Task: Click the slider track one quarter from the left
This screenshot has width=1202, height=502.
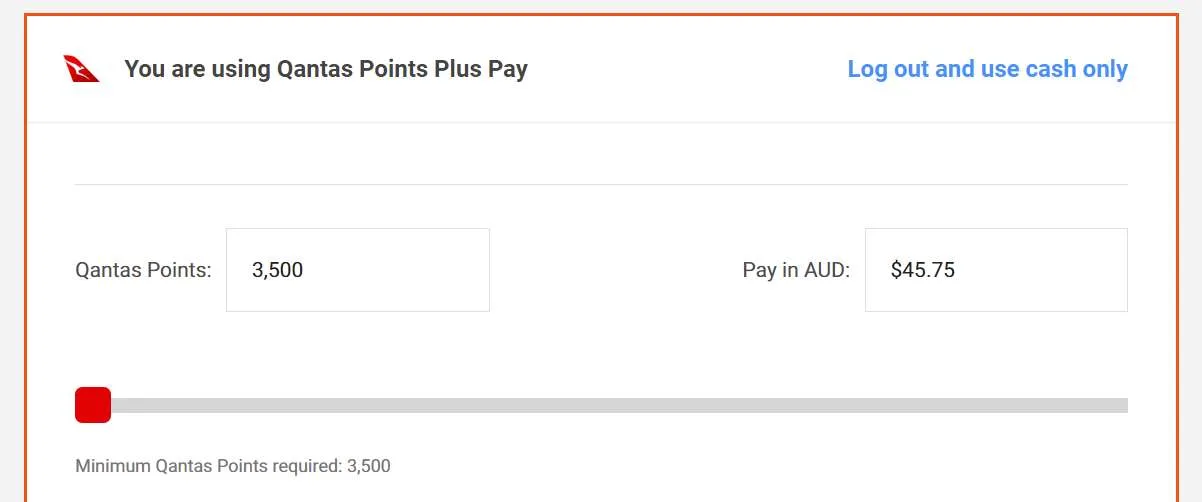Action: 339,405
